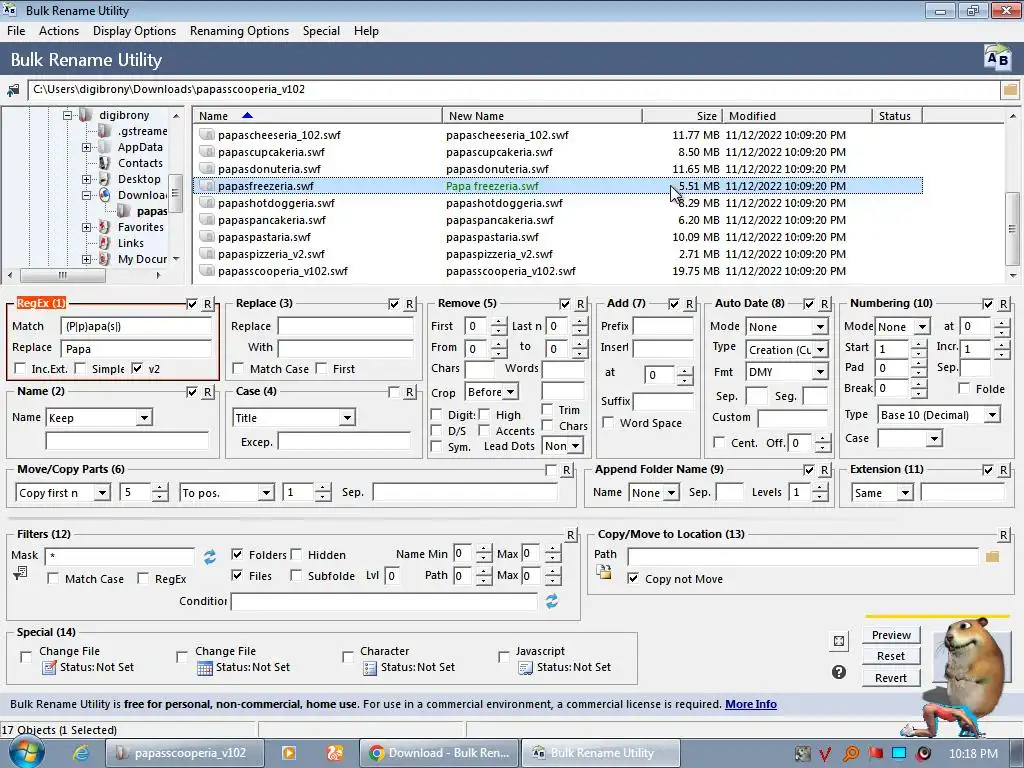Uncheck Copy not Move checkbox
Screen dimensions: 1024x768
pos(633,579)
